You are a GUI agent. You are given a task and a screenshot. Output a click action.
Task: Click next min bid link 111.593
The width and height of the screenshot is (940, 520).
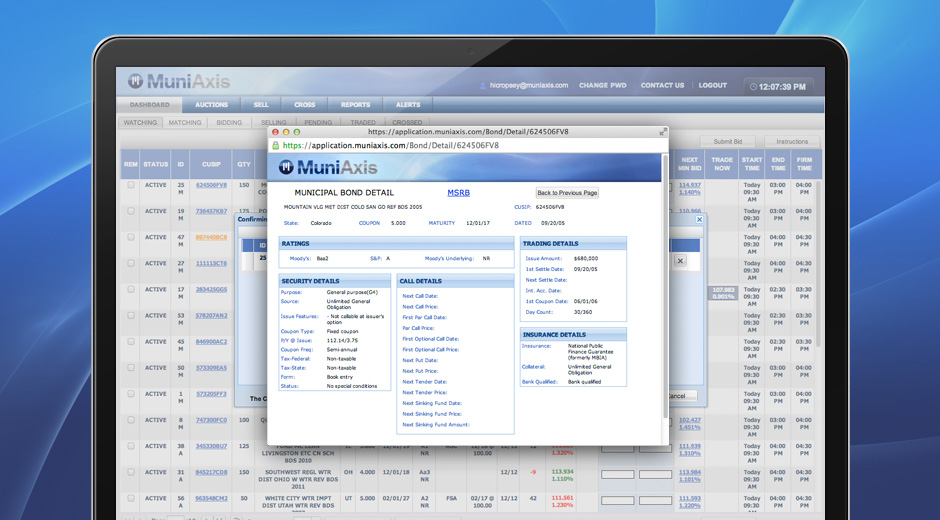click(689, 498)
